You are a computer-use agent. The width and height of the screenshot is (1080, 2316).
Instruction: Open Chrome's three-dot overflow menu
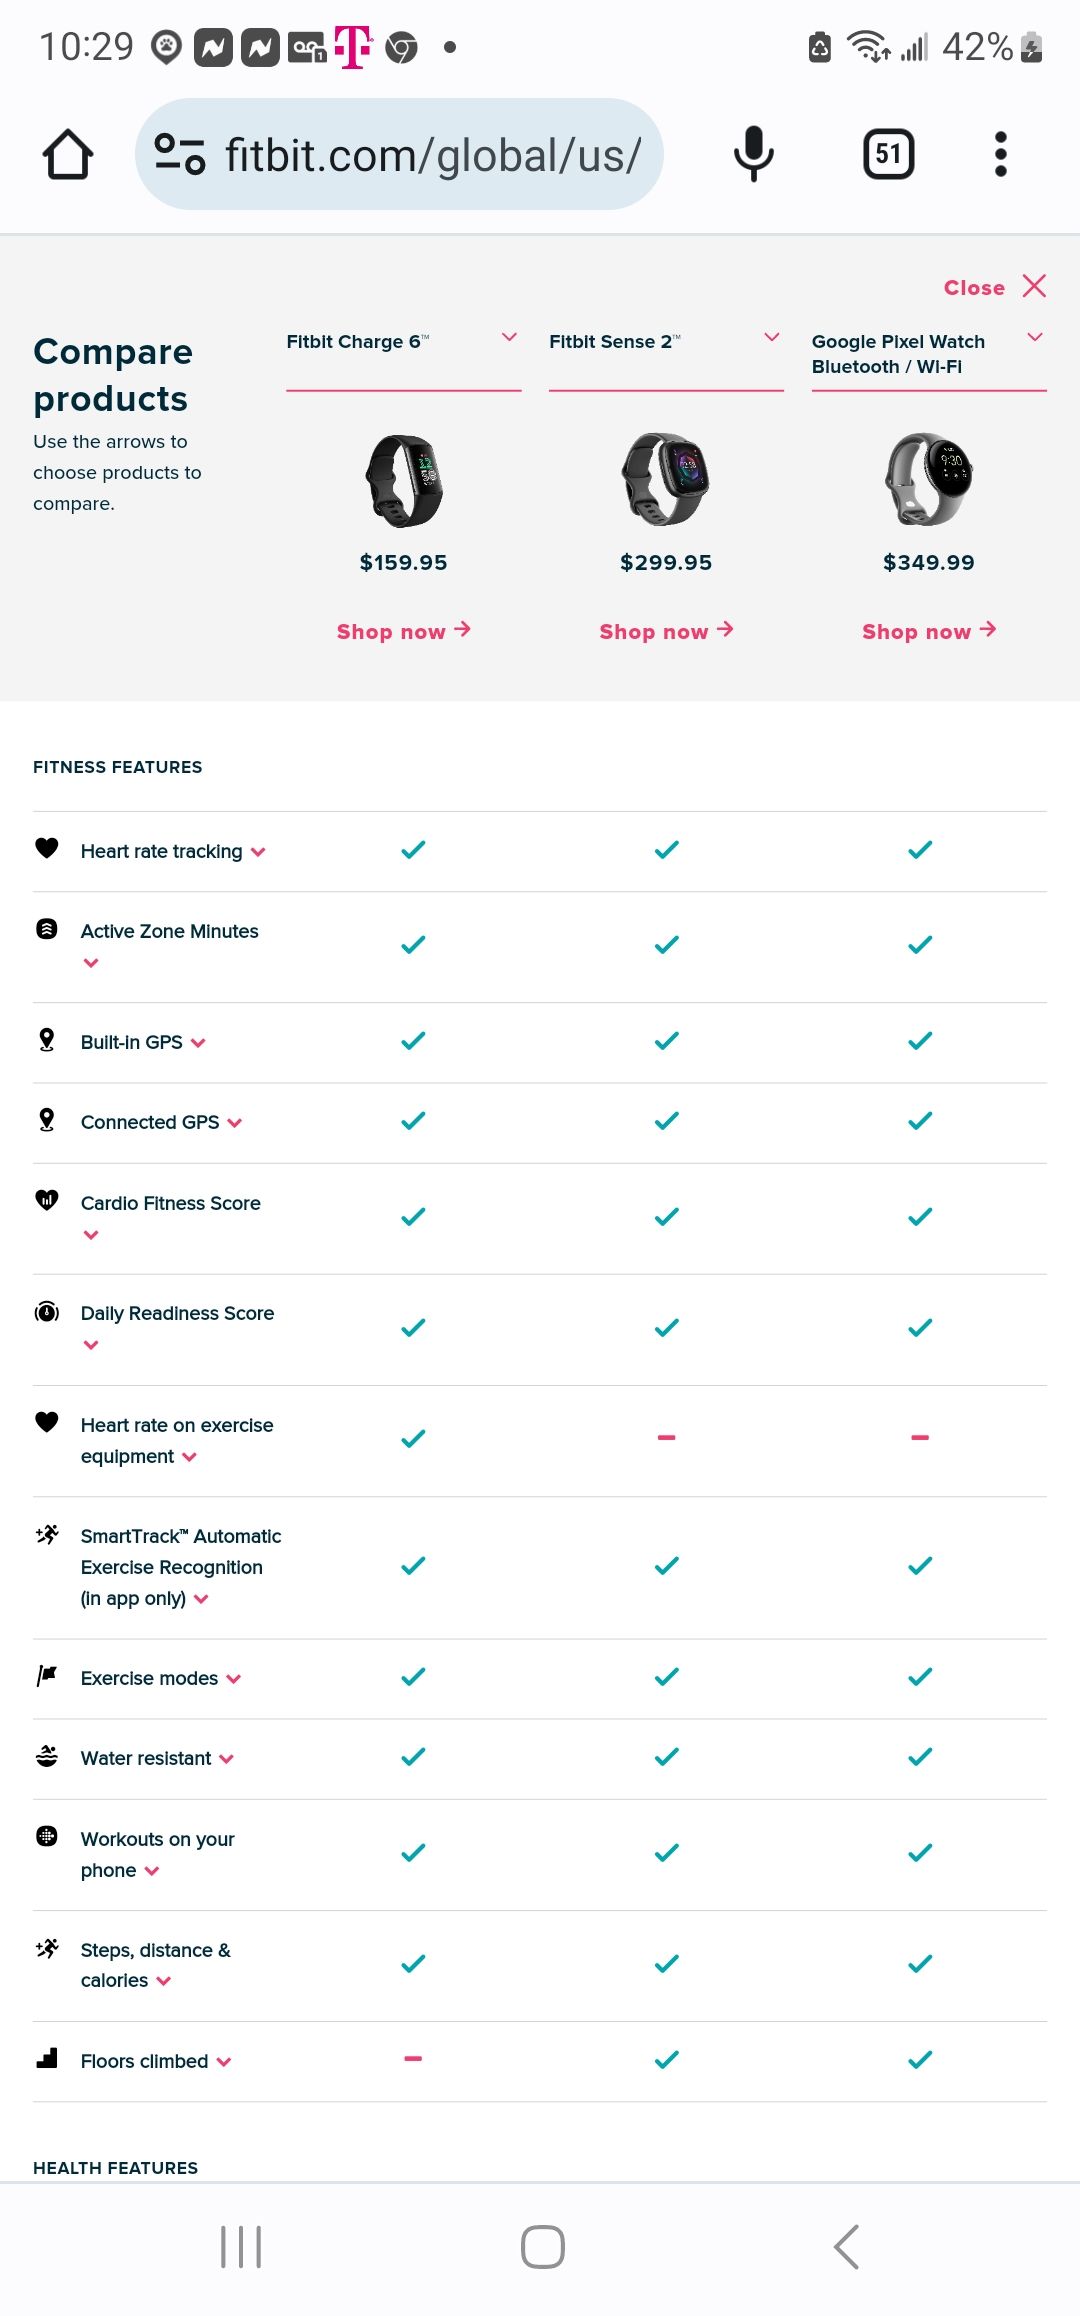pos(1000,155)
